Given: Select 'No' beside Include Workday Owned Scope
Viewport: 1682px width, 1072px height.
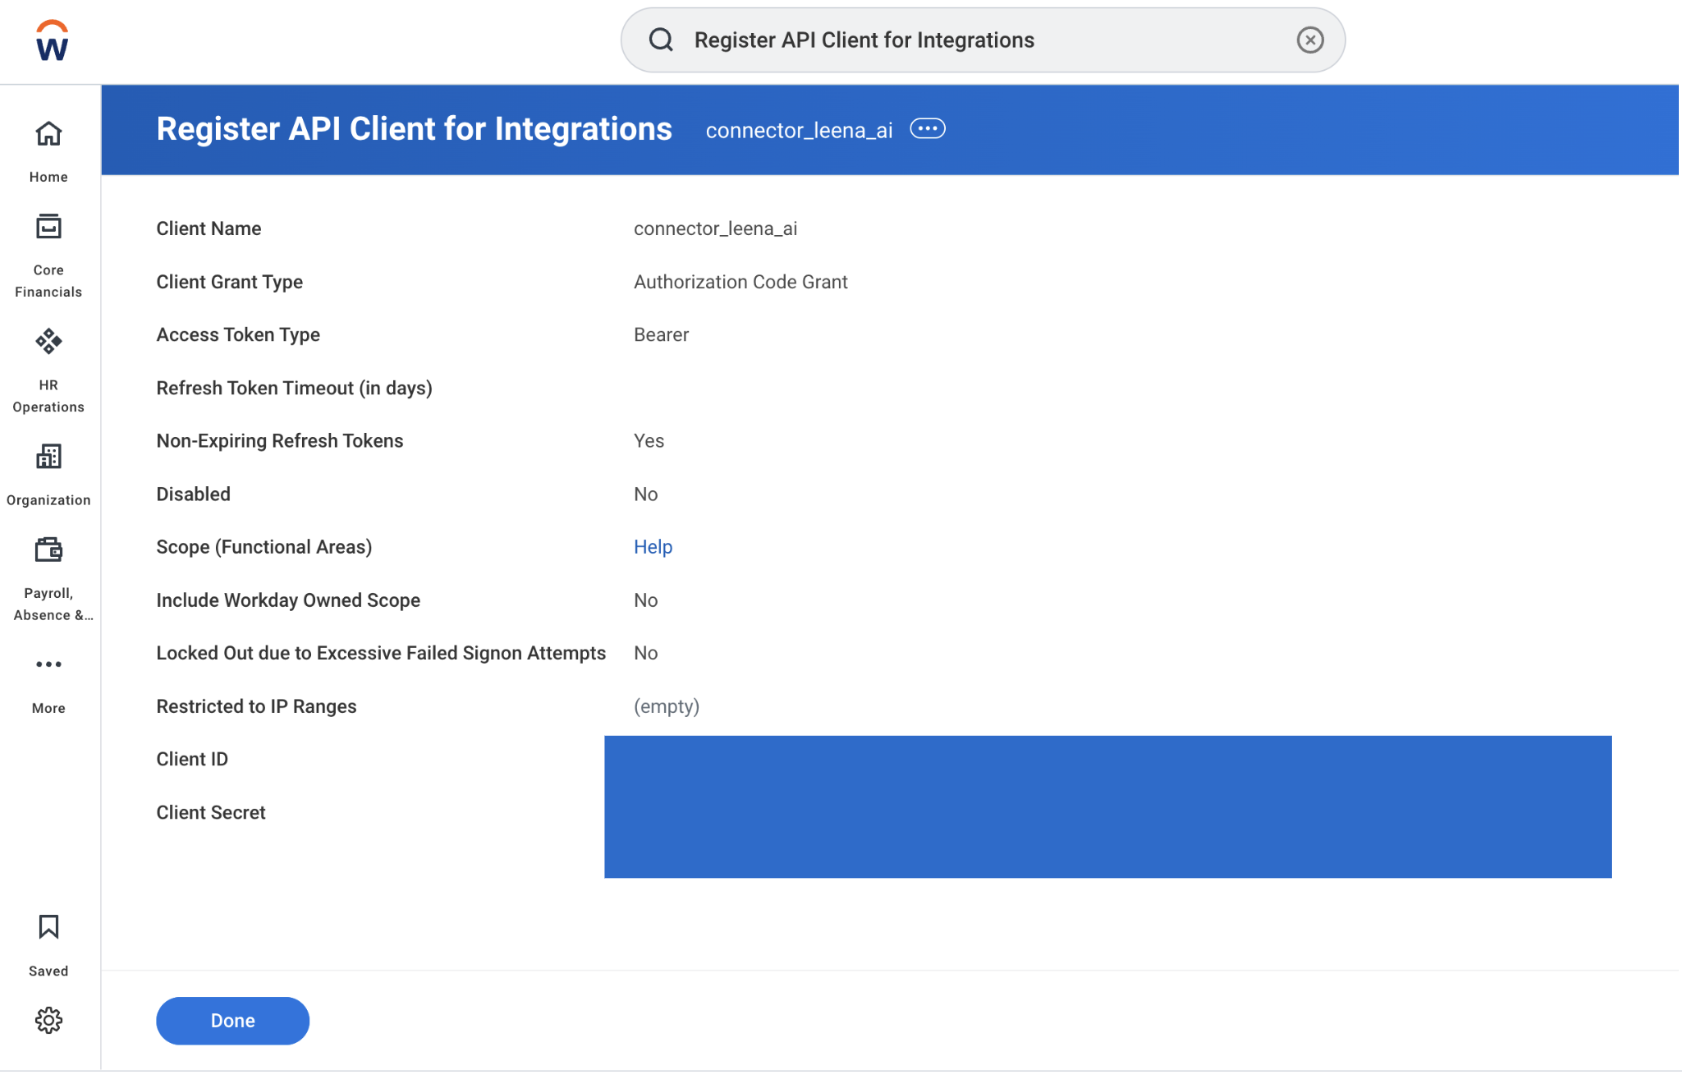Looking at the screenshot, I should coord(646,600).
